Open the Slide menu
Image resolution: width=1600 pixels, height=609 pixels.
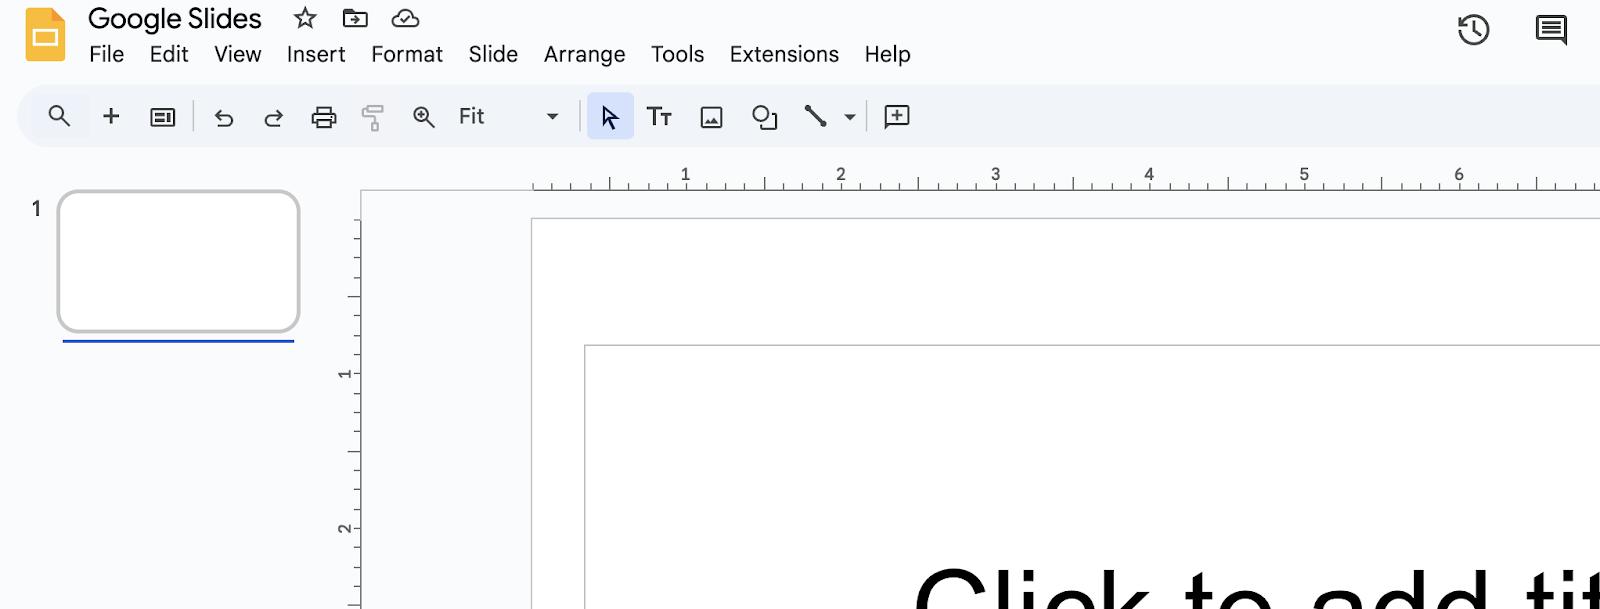pos(493,54)
